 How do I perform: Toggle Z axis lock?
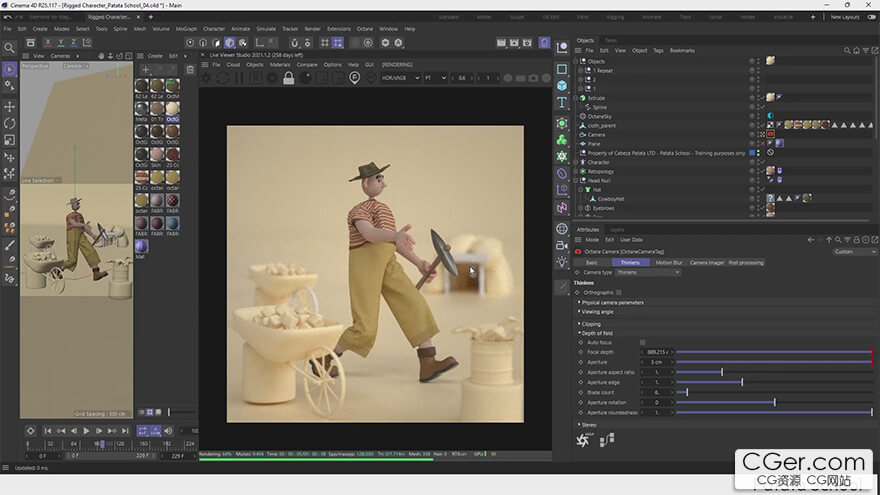pos(74,43)
